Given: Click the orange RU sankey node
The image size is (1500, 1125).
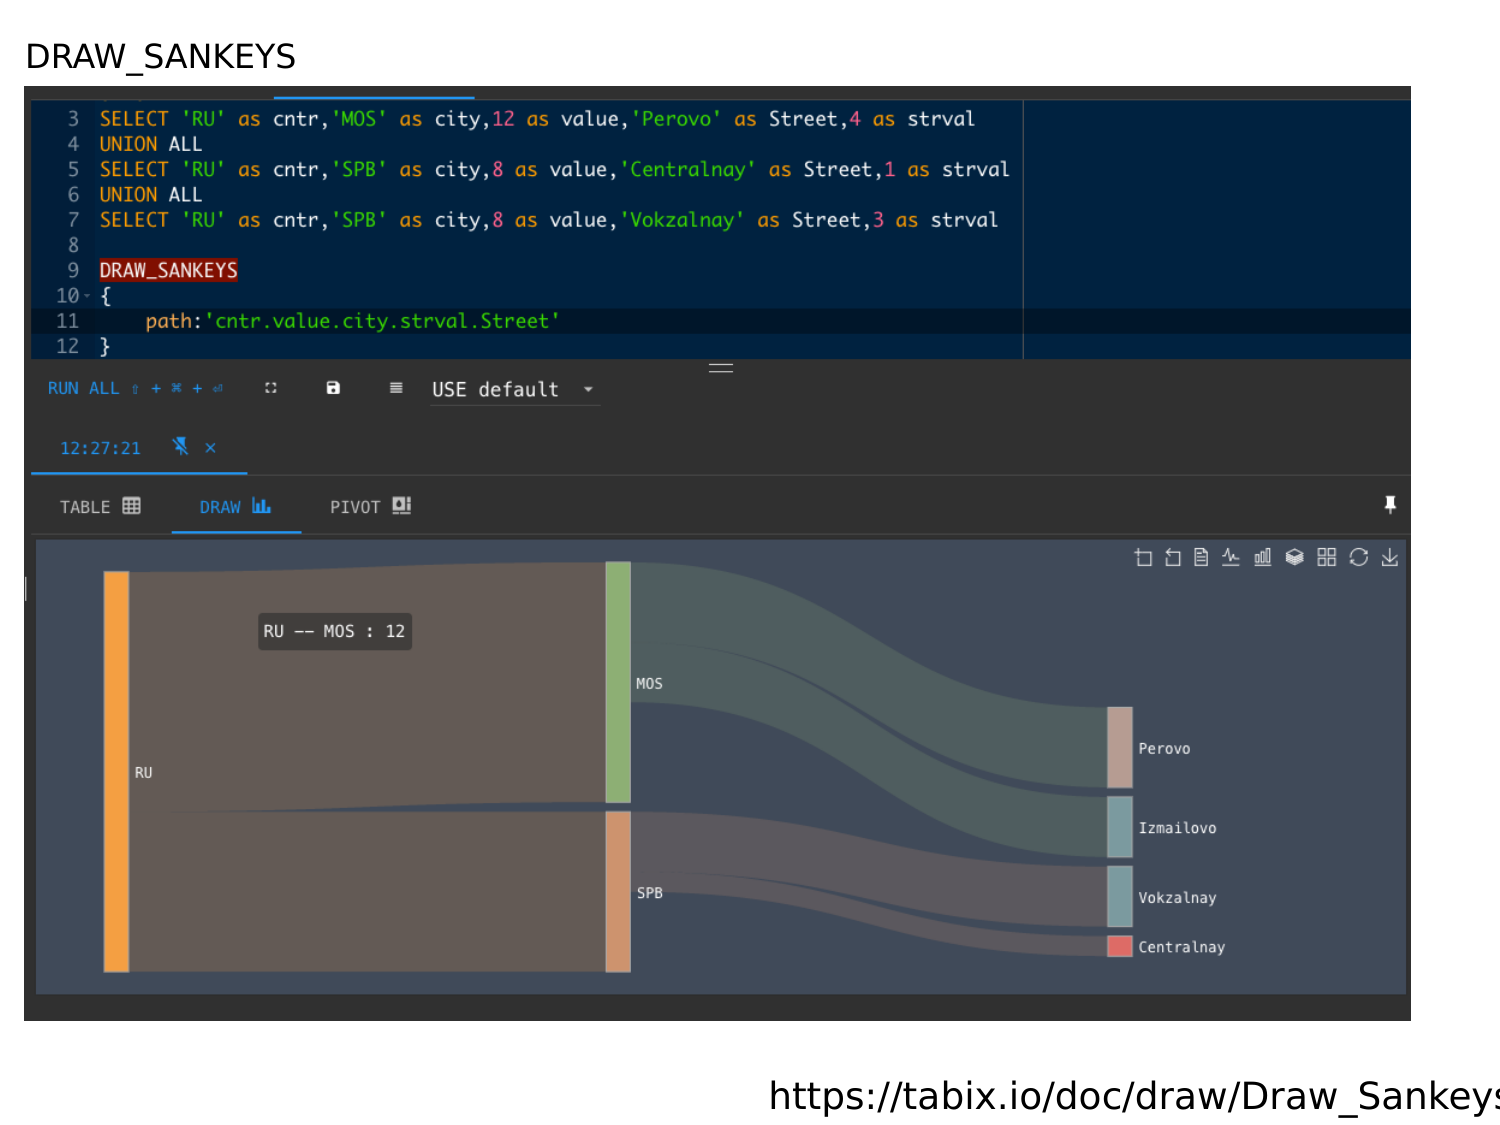Looking at the screenshot, I should 116,771.
